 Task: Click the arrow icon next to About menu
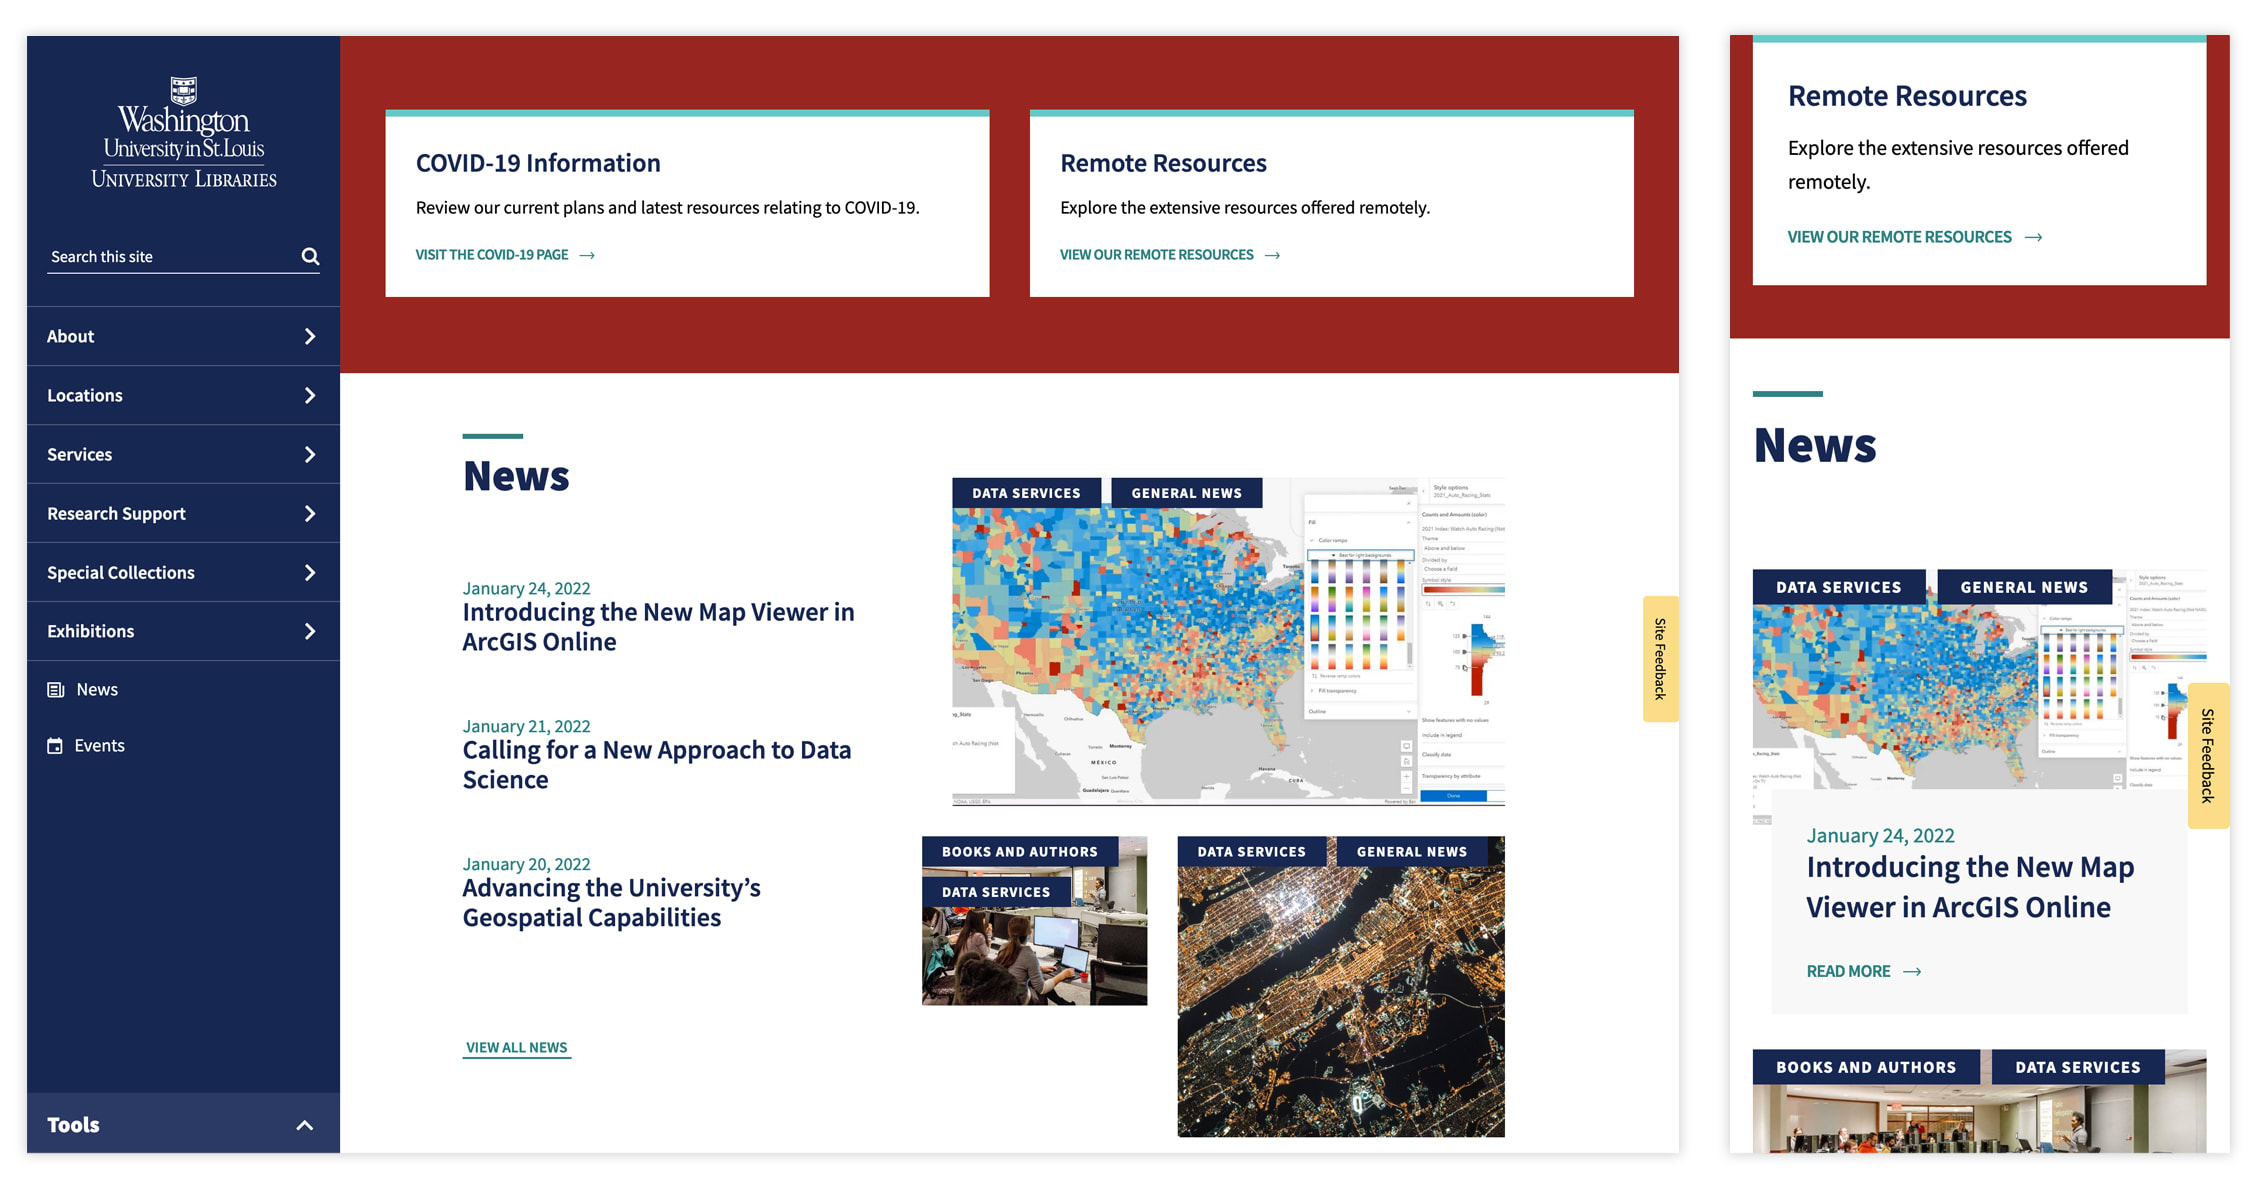click(x=309, y=335)
